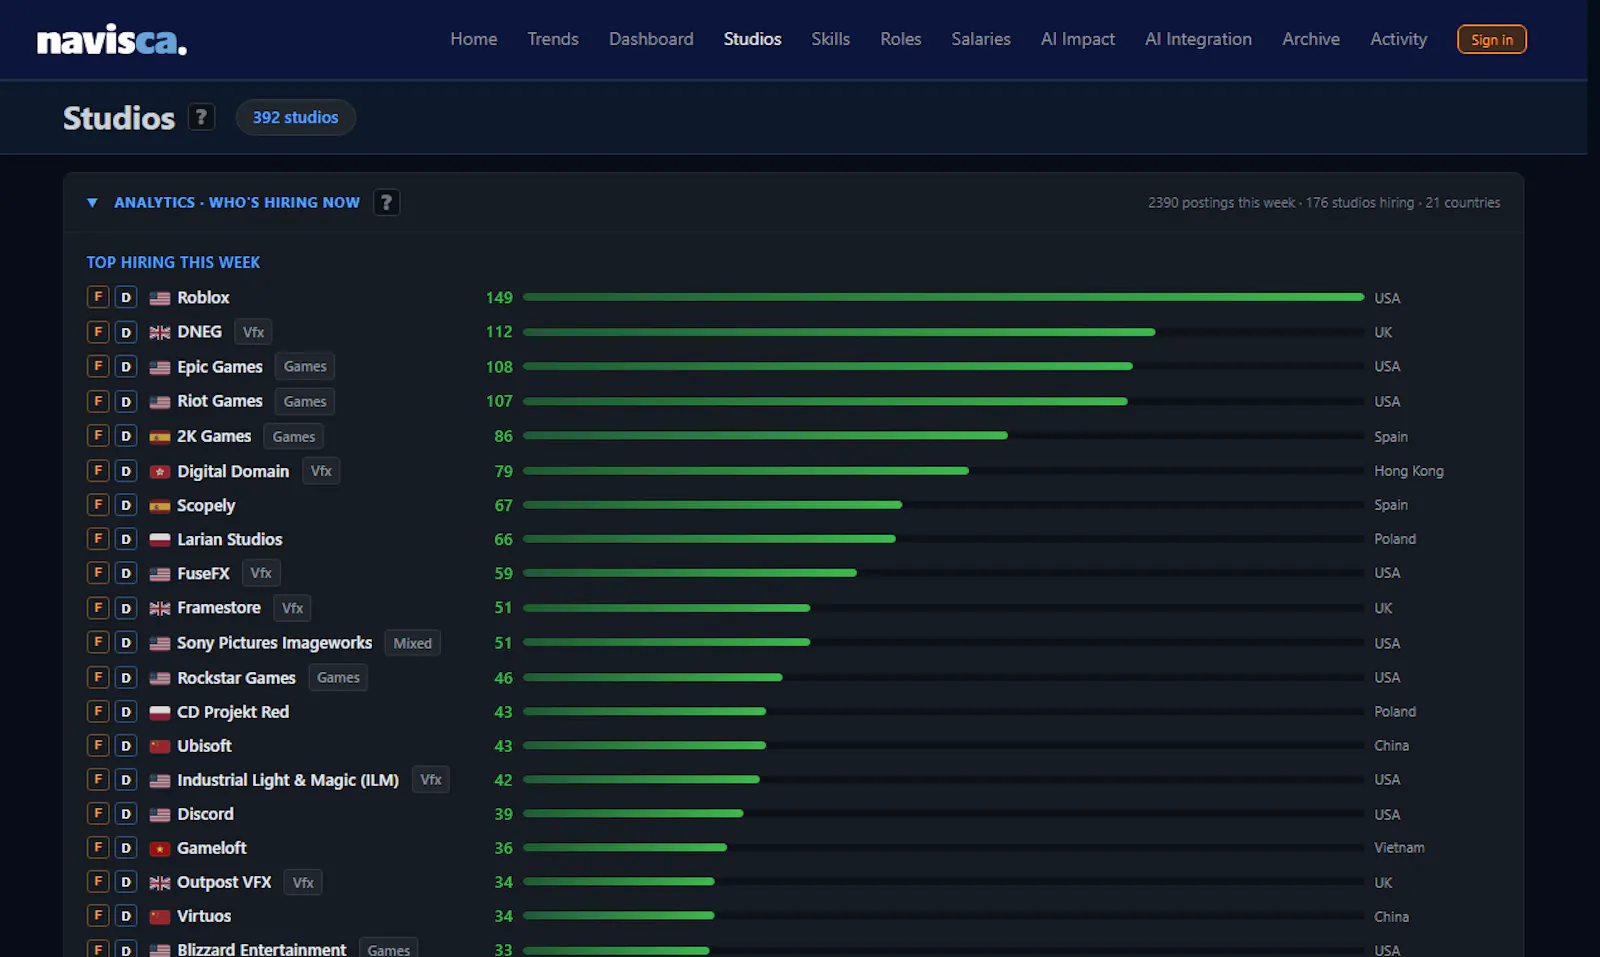
Task: Click the F icon for DNEG
Action: 98,332
